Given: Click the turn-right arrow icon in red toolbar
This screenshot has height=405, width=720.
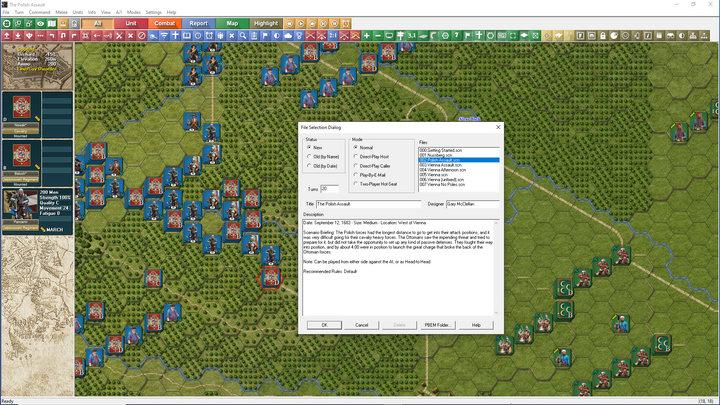Looking at the screenshot, I should (x=74, y=35).
